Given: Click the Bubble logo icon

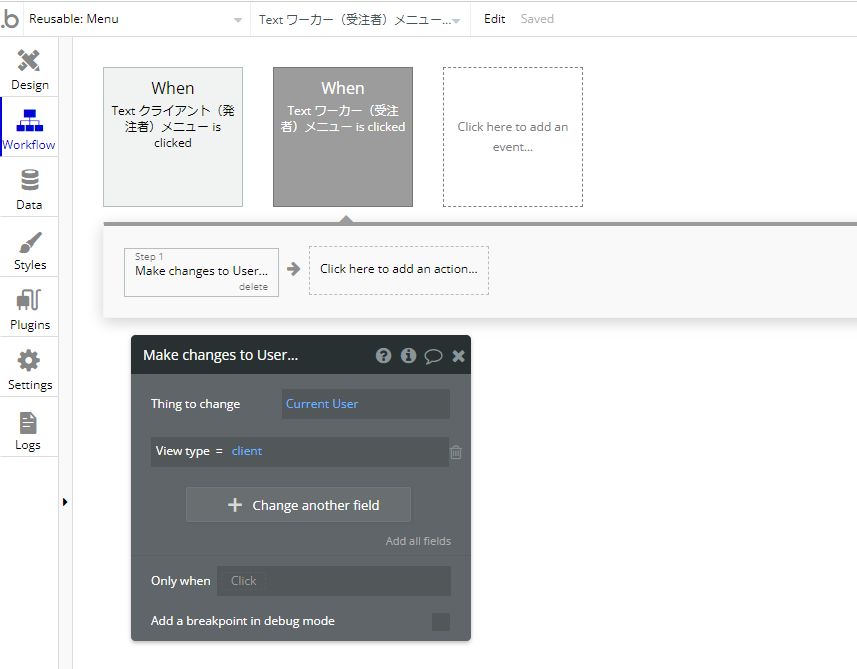Looking at the screenshot, I should tap(10, 19).
